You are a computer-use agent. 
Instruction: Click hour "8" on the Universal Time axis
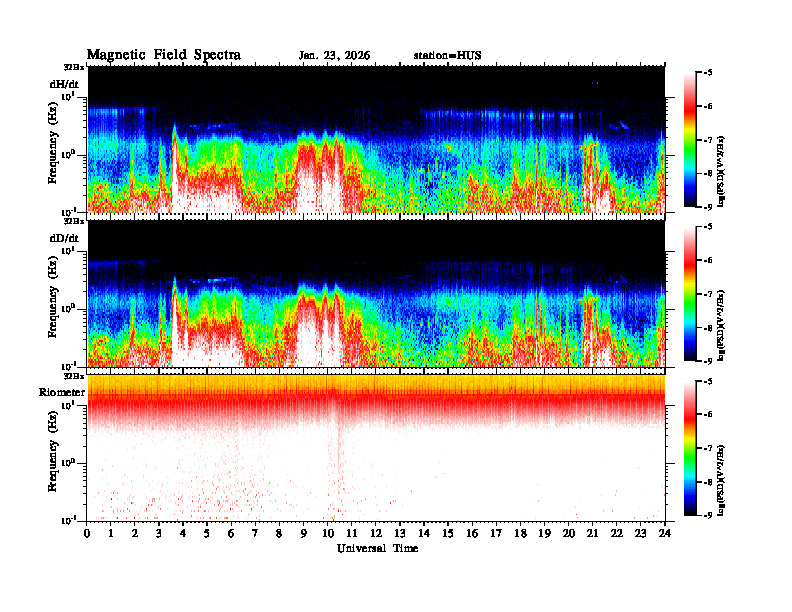pos(279,533)
